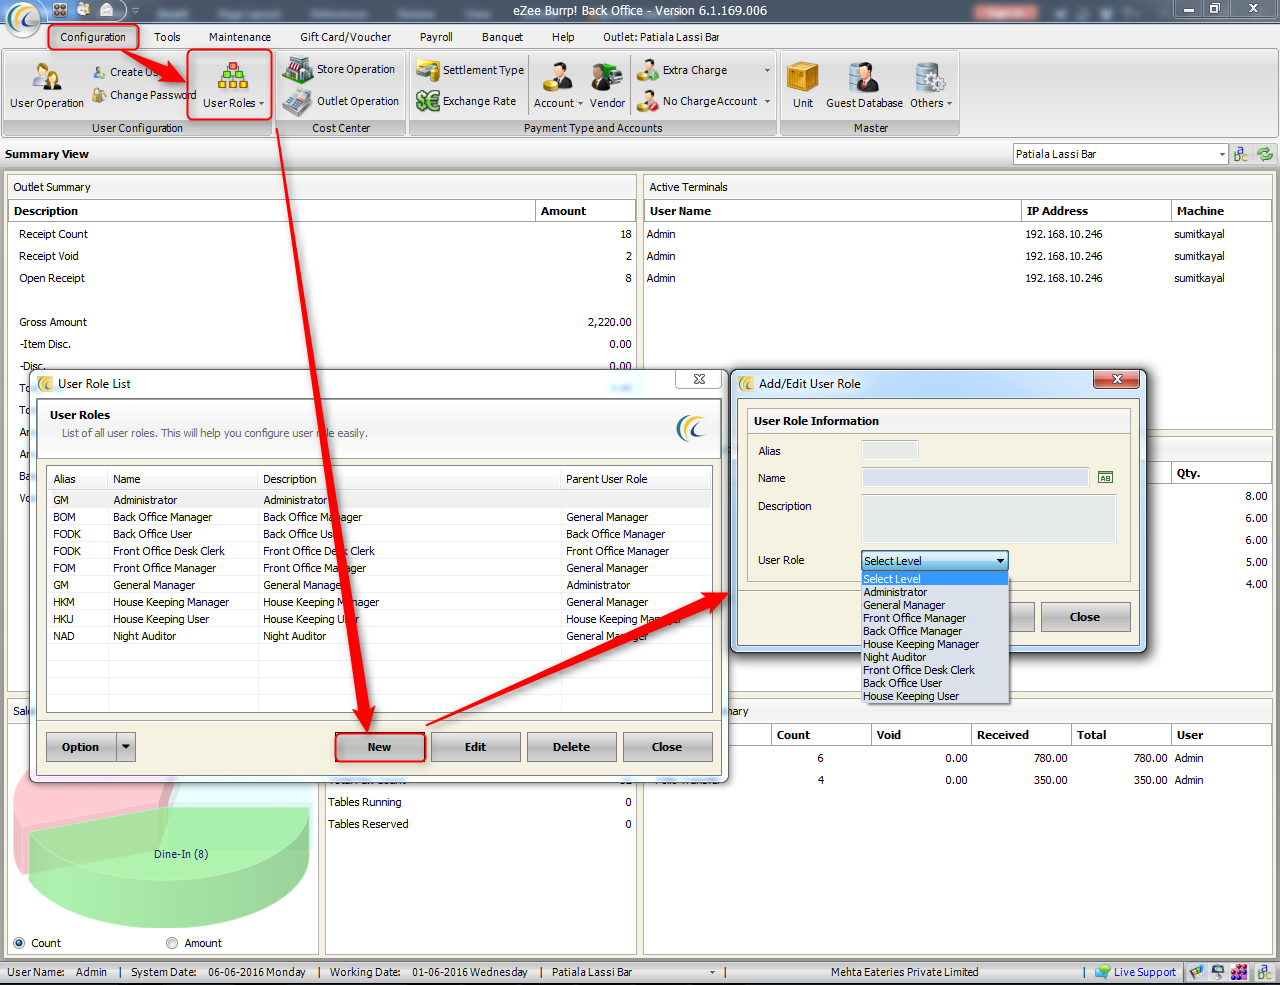
Task: Open Exchange Rate in the ribbon
Action: tap(466, 101)
